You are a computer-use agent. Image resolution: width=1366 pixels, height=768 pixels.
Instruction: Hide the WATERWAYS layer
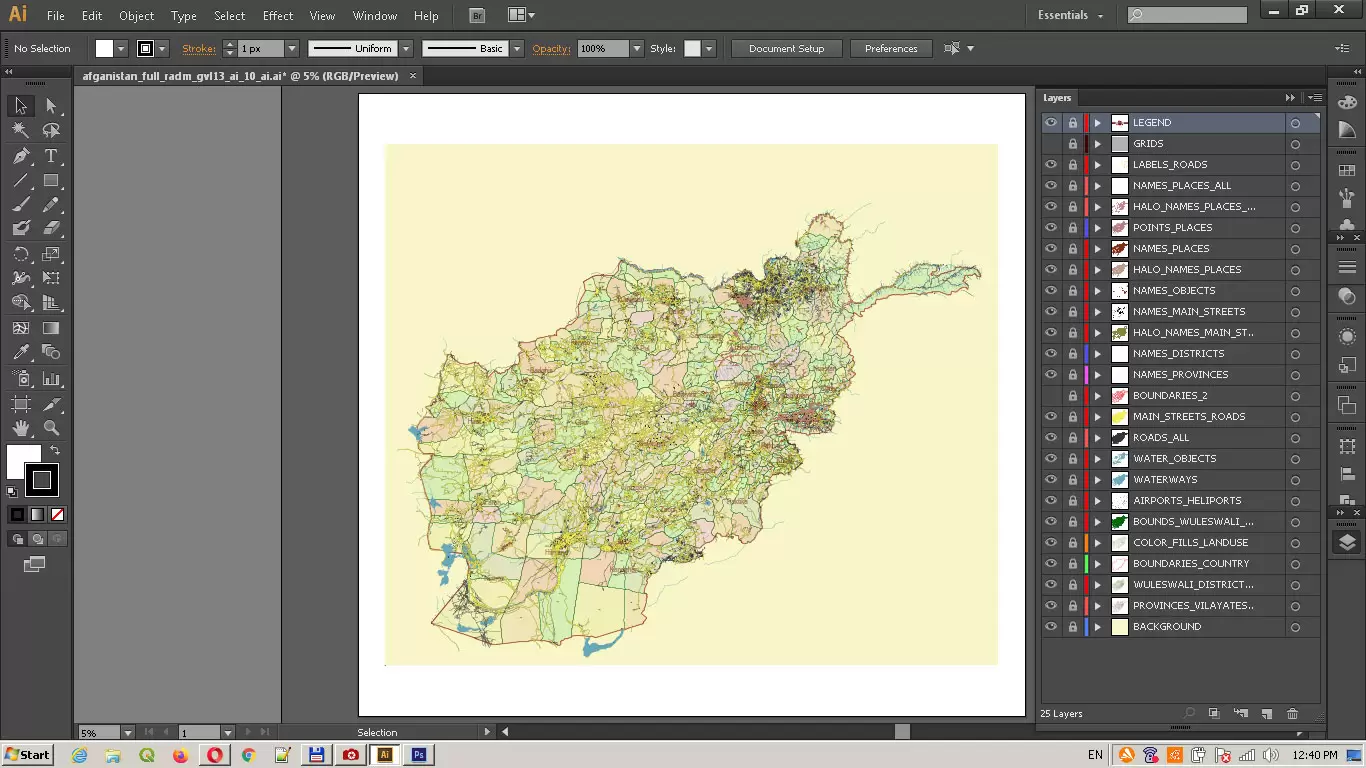[x=1051, y=480]
